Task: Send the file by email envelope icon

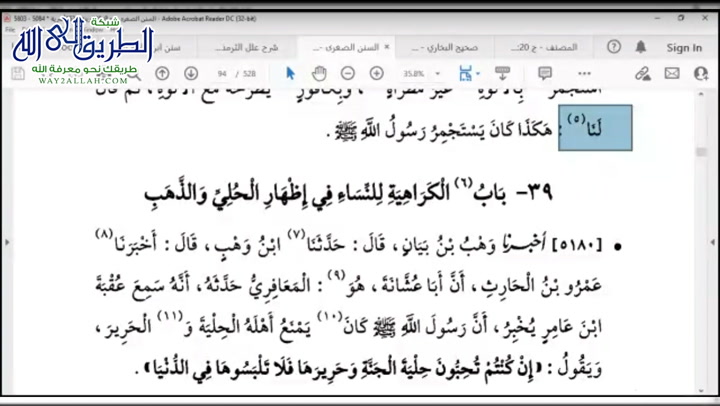Action: click(672, 73)
